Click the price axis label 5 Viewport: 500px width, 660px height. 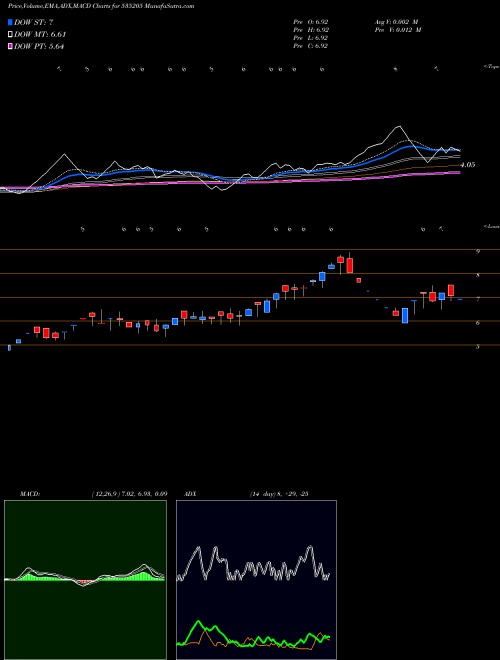pyautogui.click(x=478, y=347)
